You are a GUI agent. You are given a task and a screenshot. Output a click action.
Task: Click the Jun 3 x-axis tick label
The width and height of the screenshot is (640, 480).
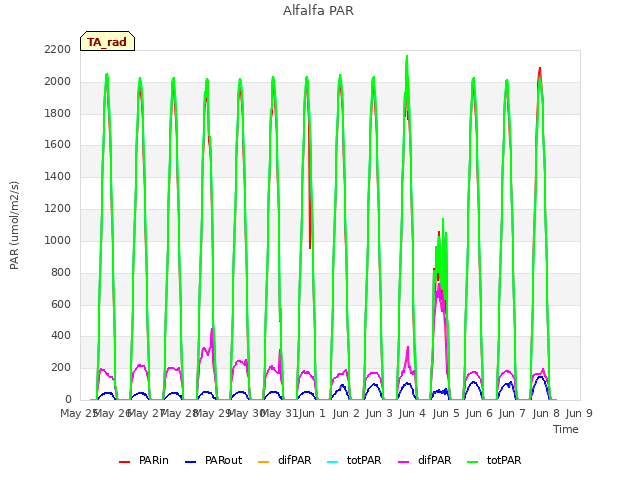click(379, 413)
